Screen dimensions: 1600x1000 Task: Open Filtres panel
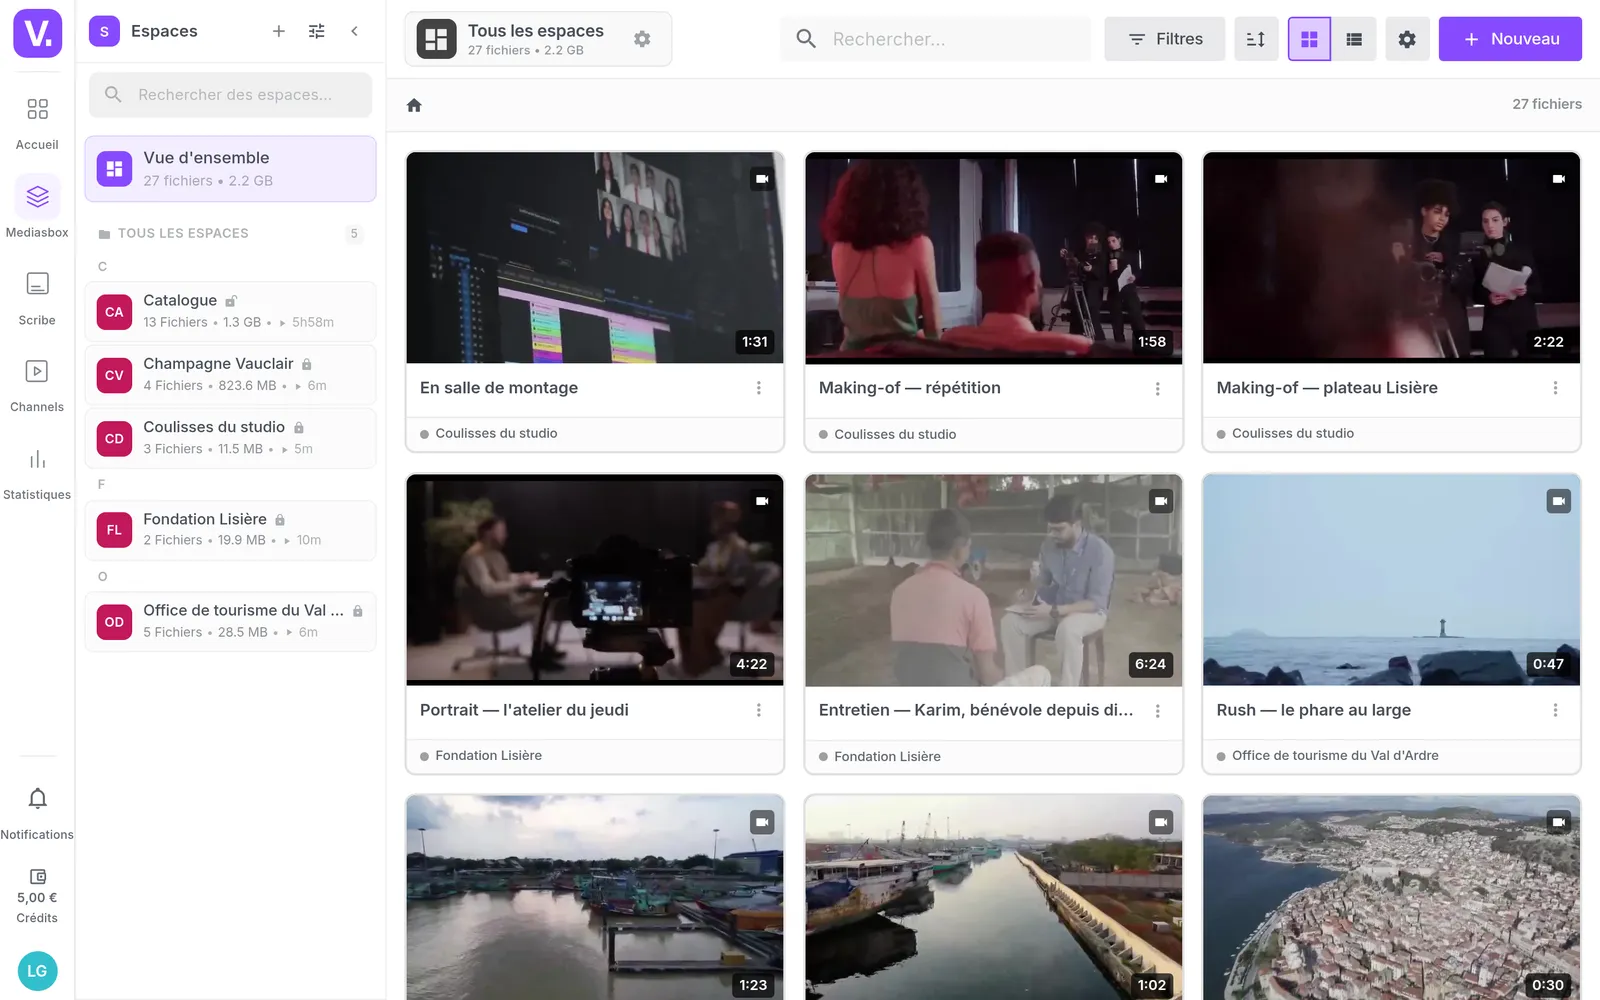[1164, 39]
